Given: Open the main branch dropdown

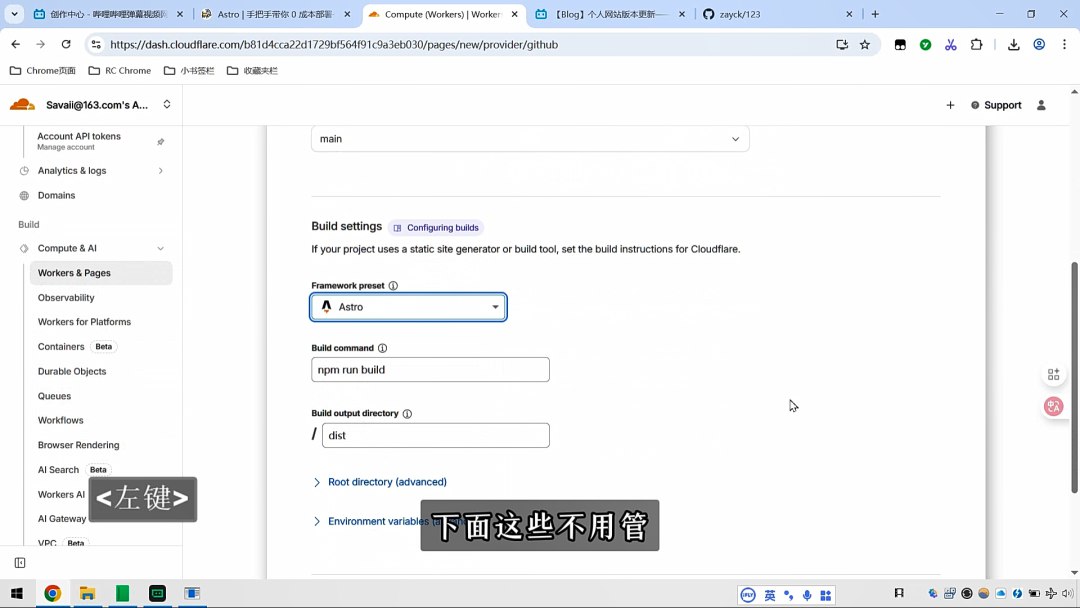Looking at the screenshot, I should click(530, 139).
